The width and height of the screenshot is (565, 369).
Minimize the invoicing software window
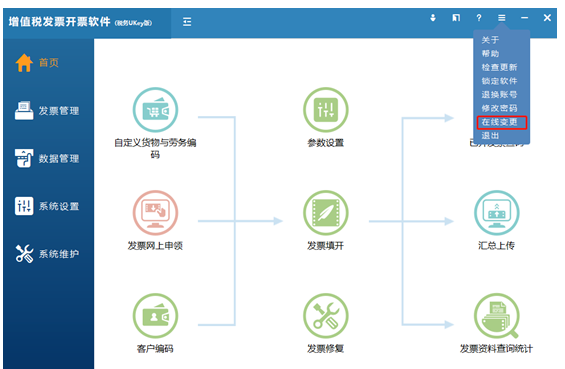[524, 18]
